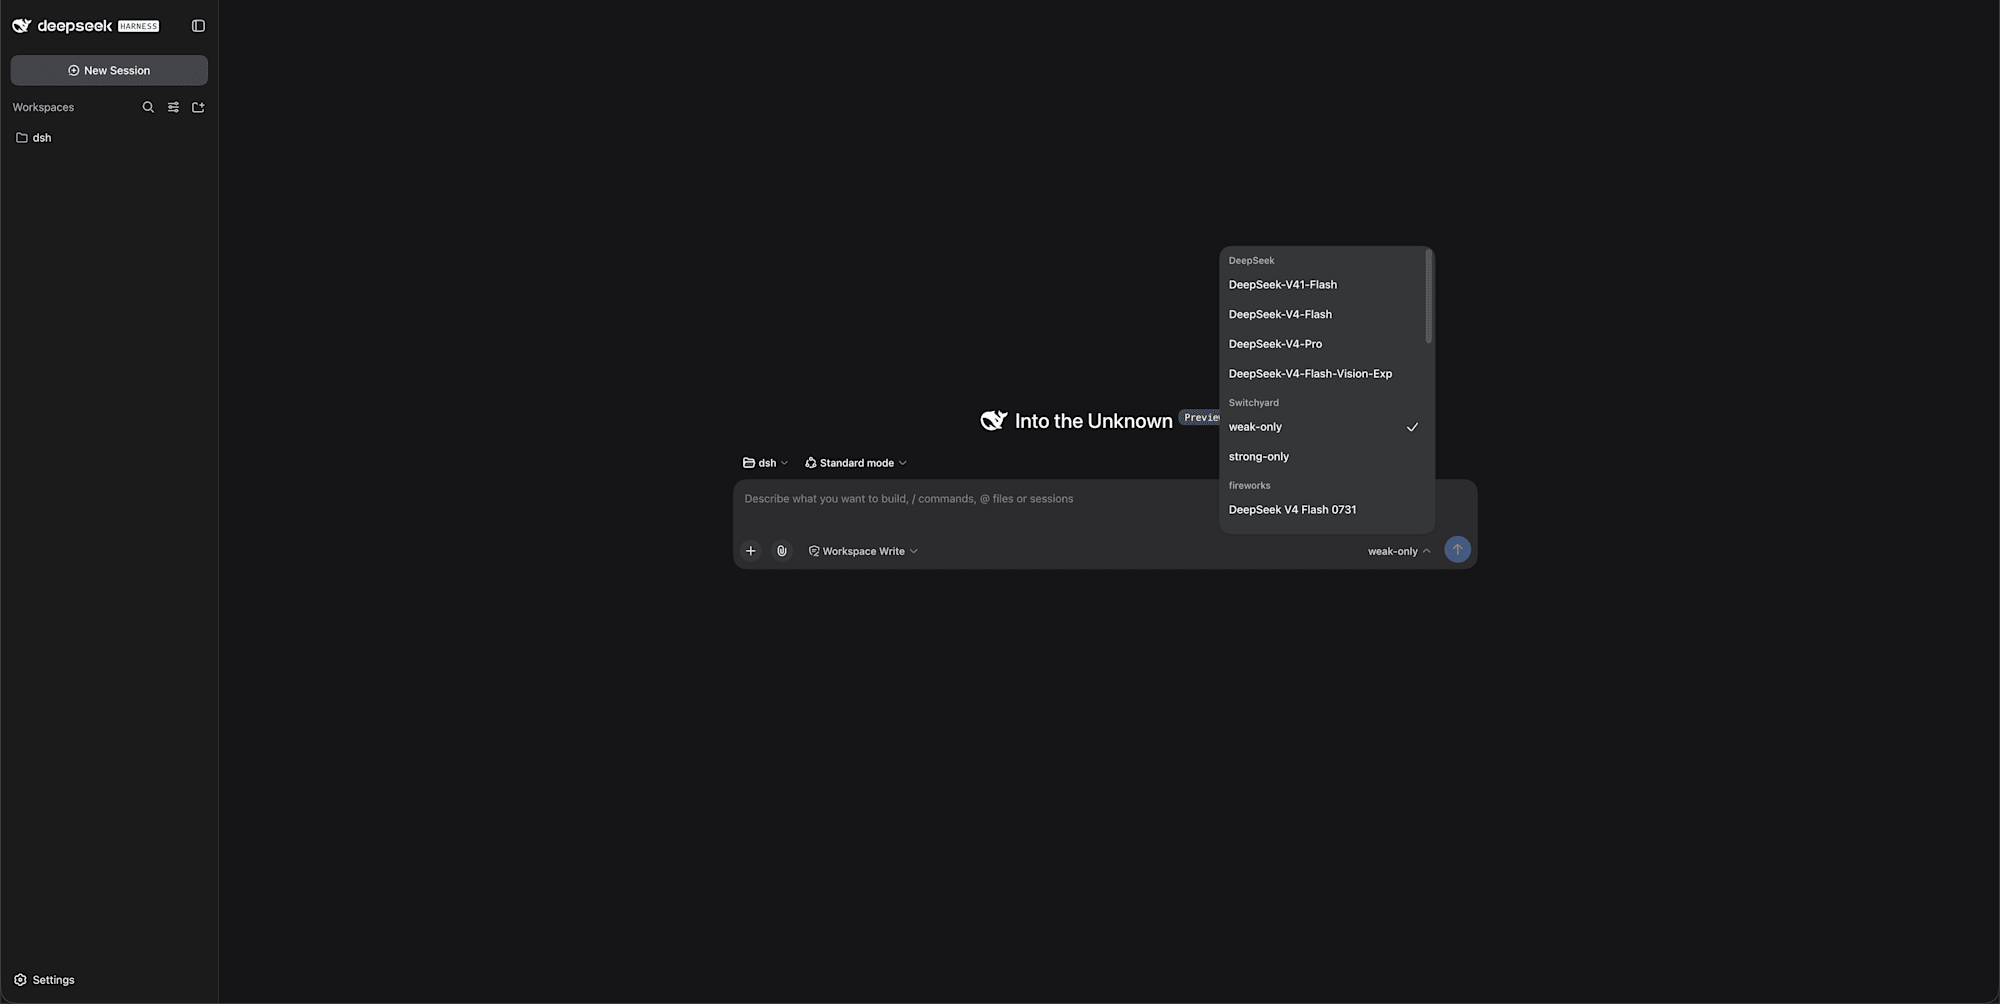
Task: Click the DeepSeek whale logo in sidebar
Action: click(22, 26)
